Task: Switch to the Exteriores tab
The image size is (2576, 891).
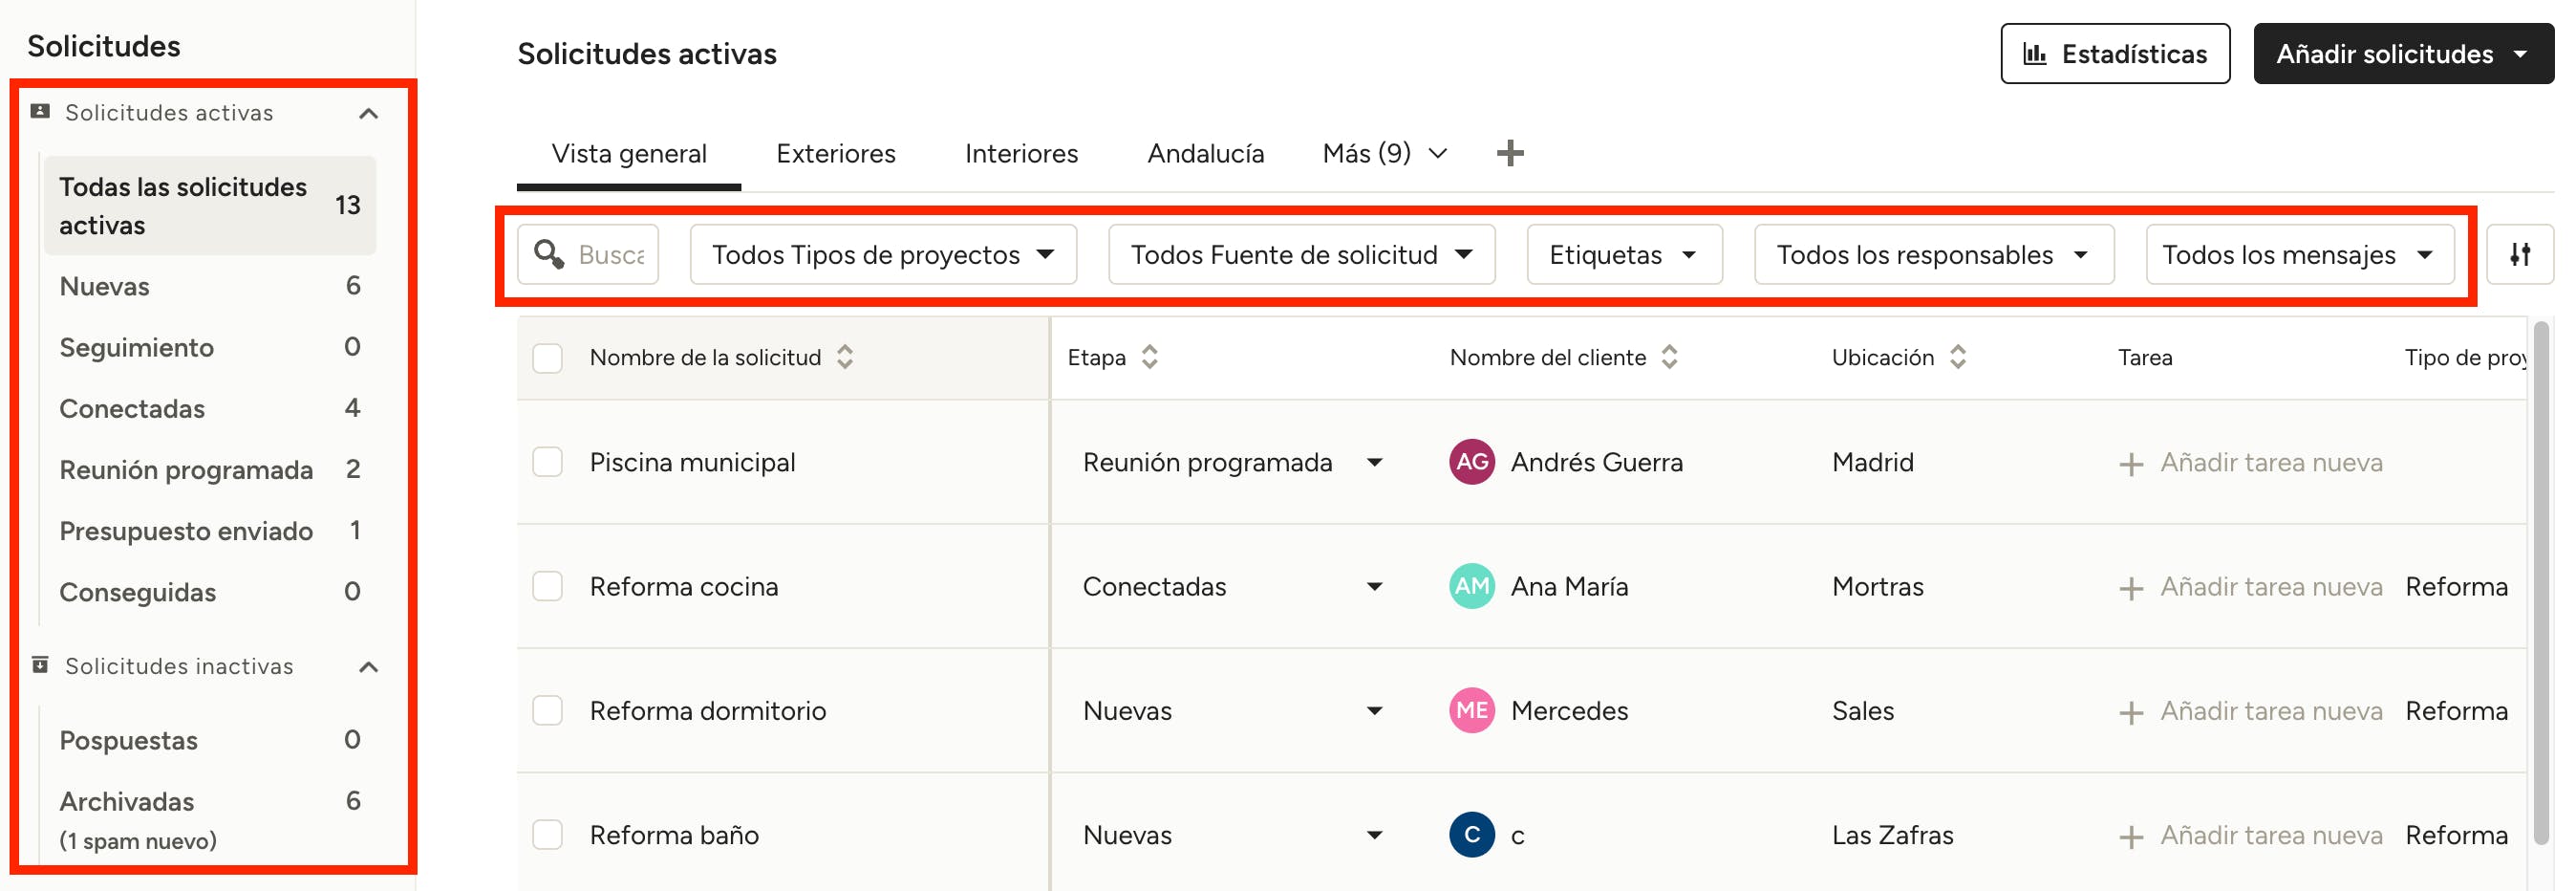Action: 835,153
